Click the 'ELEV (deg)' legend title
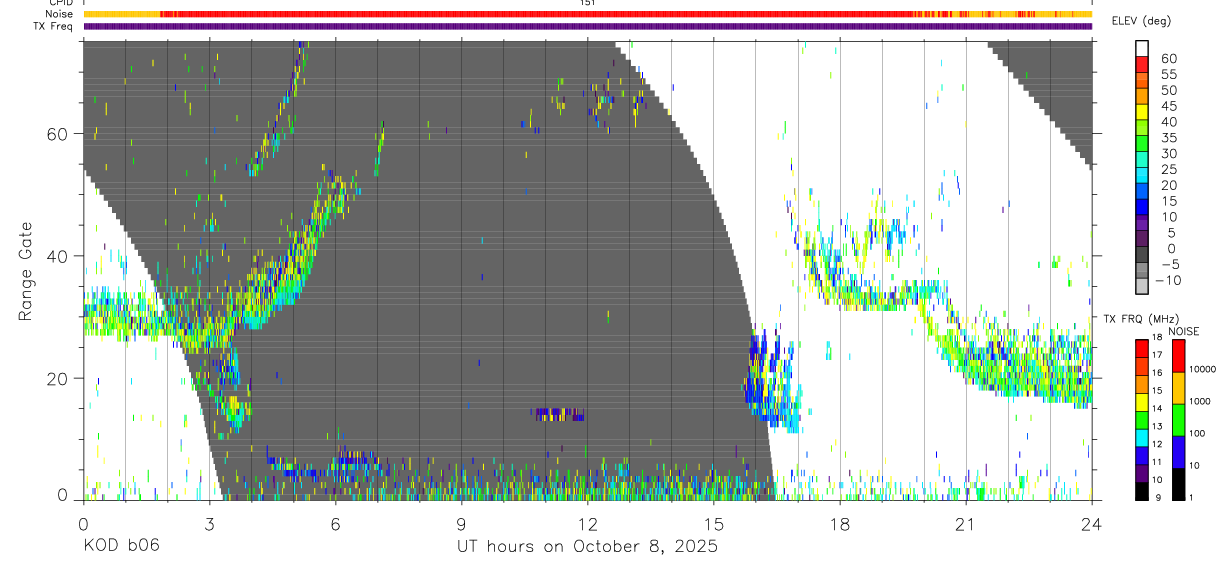The height and width of the screenshot is (567, 1228). [x=1141, y=21]
